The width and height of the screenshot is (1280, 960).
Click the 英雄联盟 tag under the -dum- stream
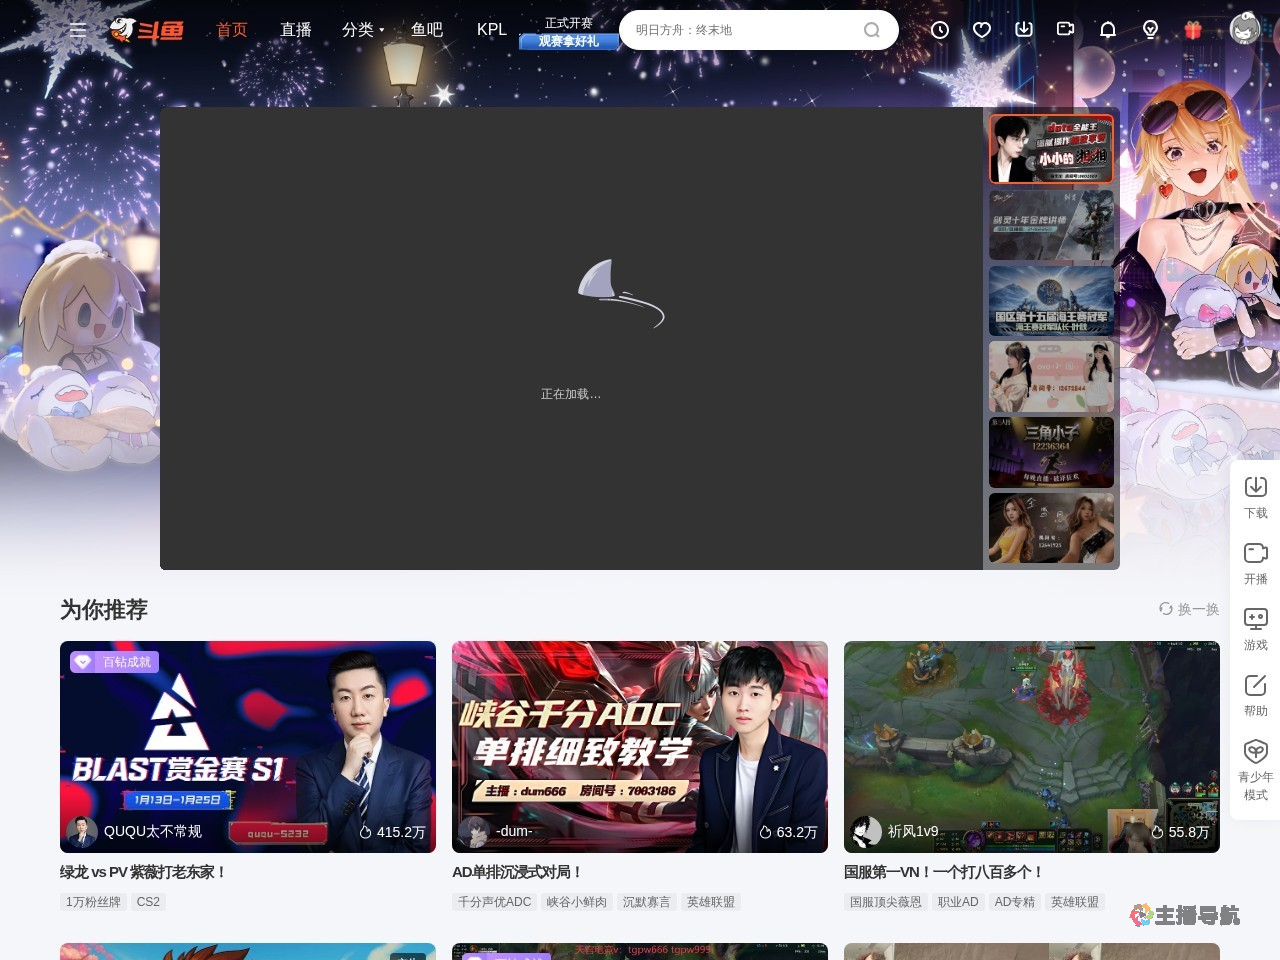point(711,902)
